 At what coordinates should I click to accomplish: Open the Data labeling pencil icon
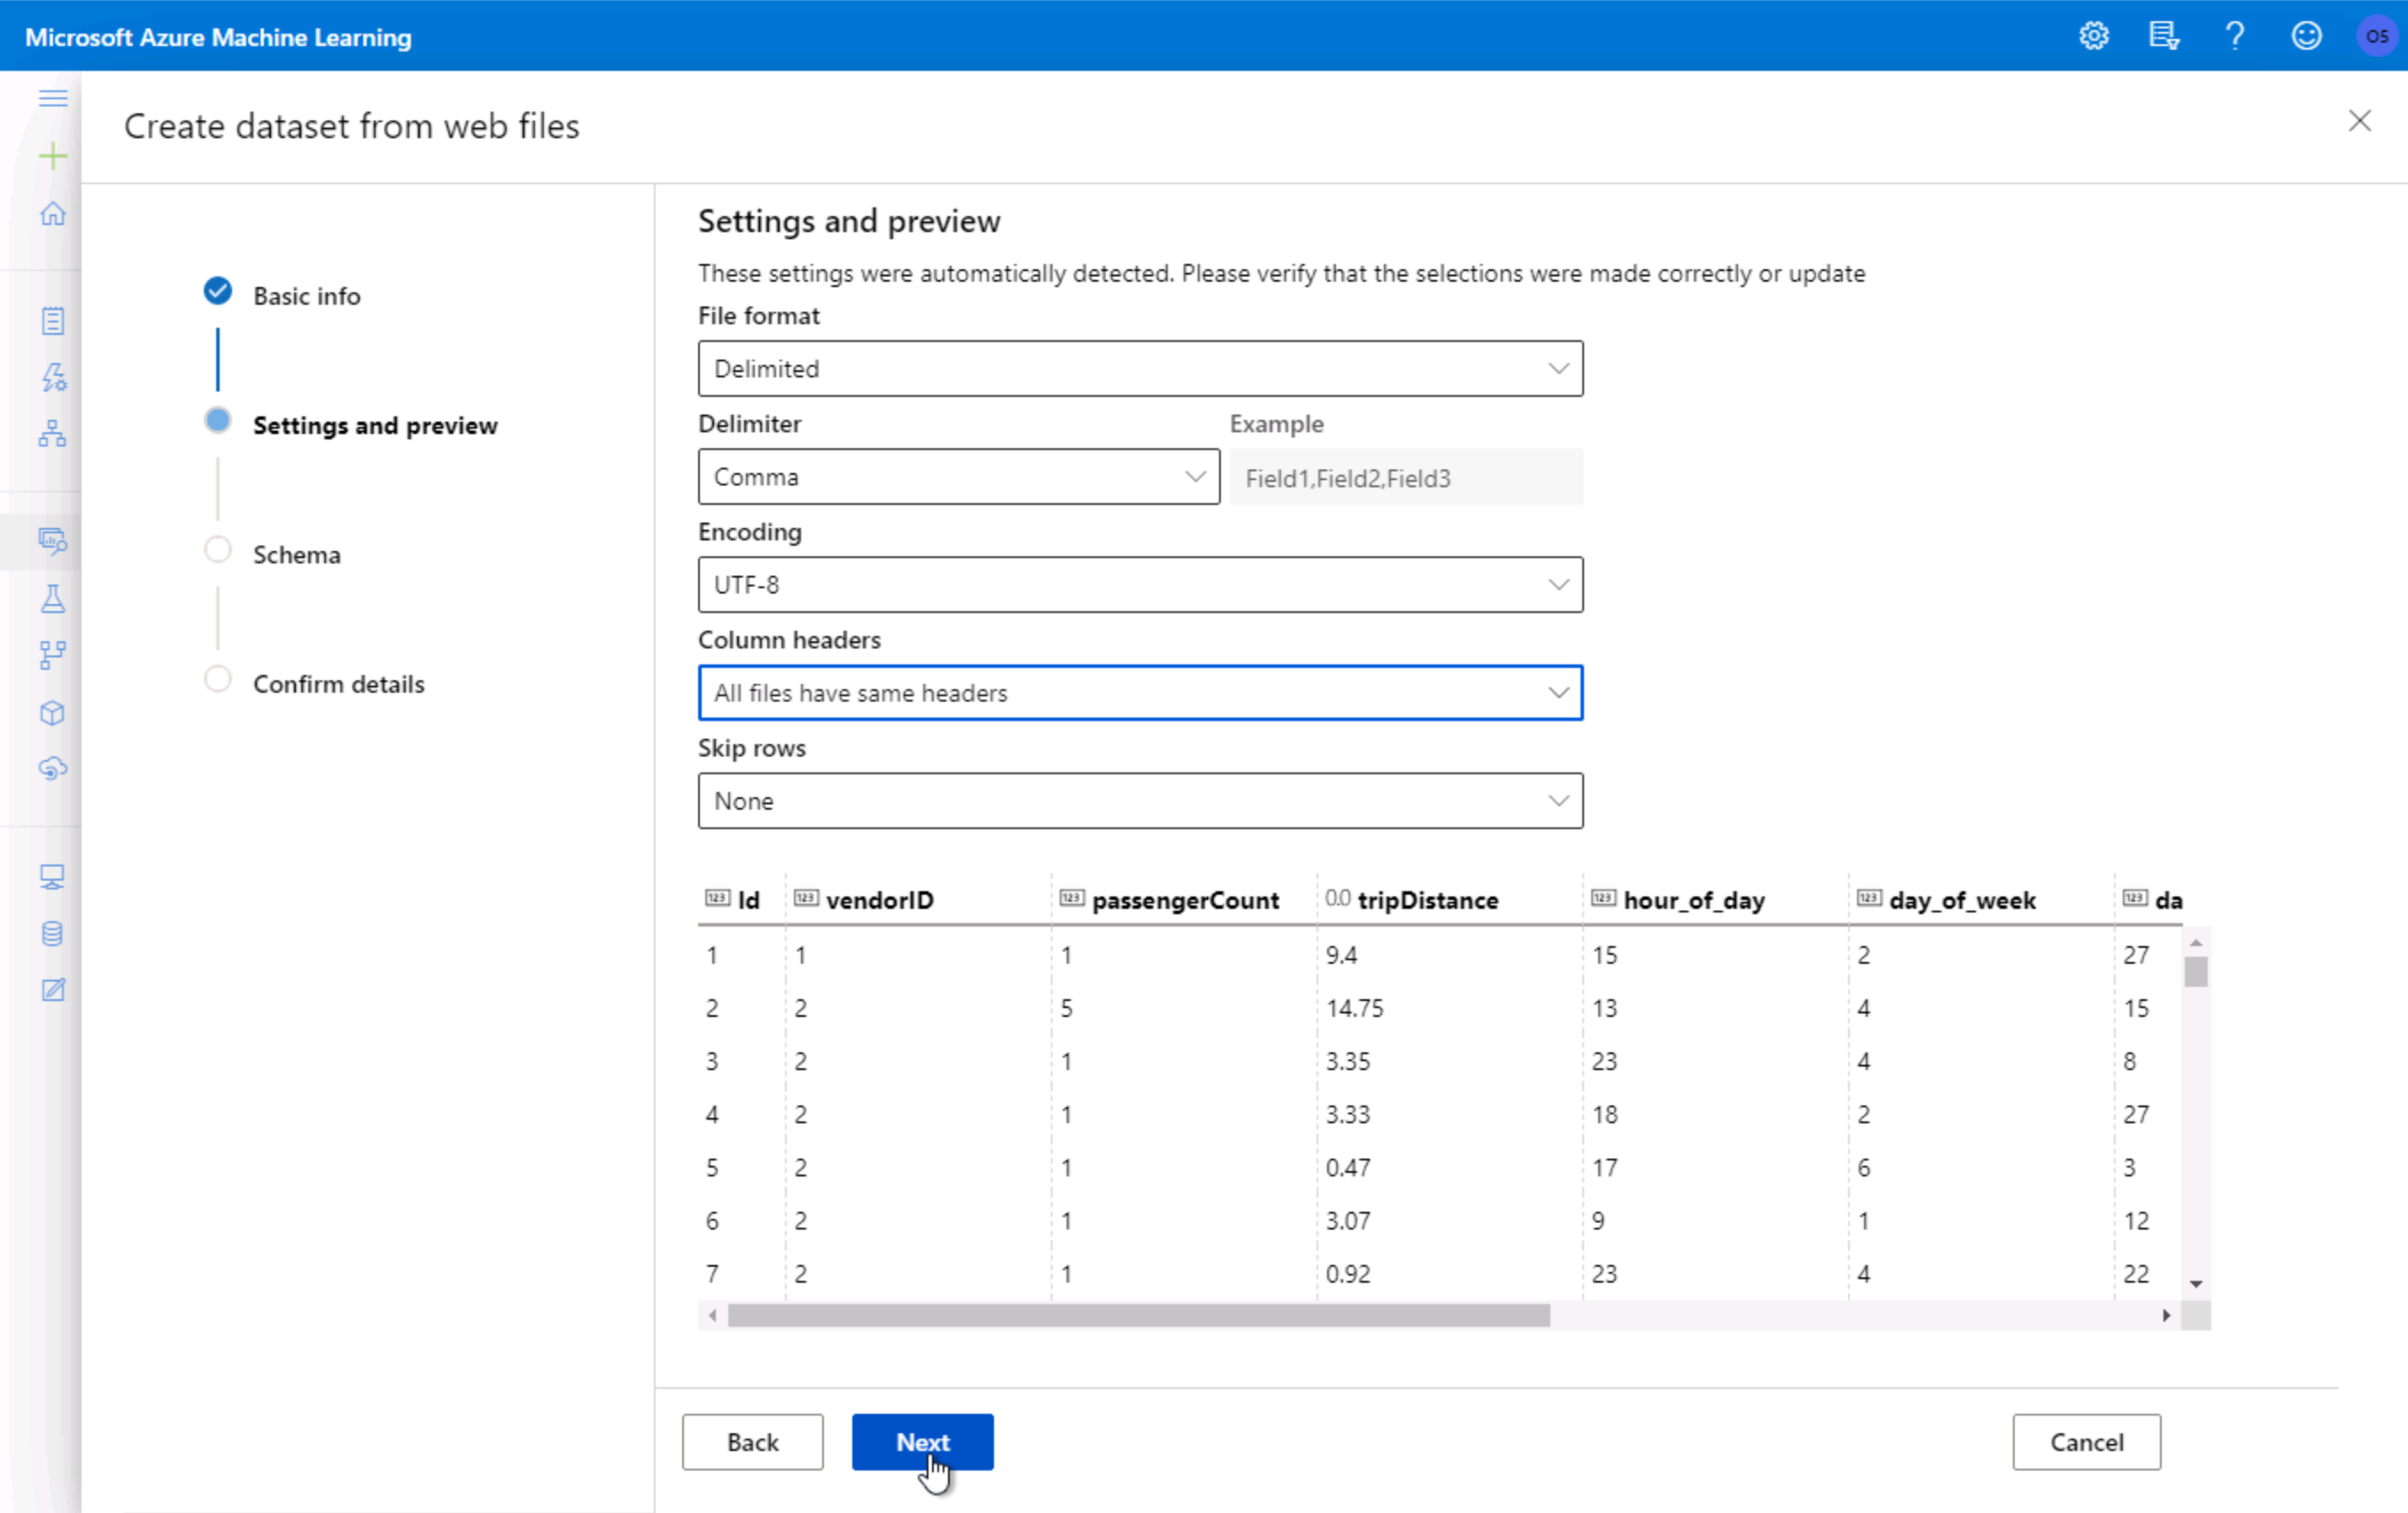(53, 990)
